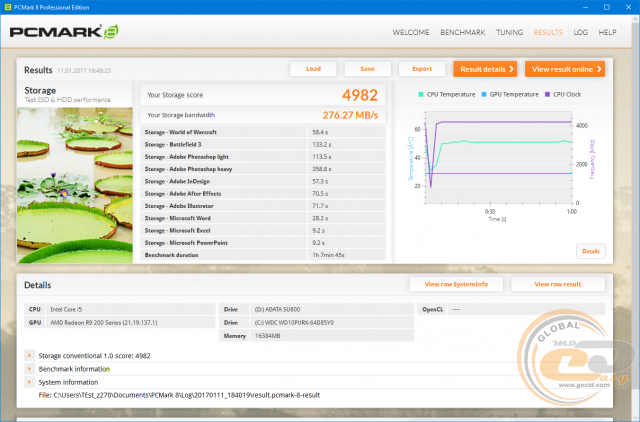The image size is (640, 422).
Task: Switch to the RESULTS tab
Action: [548, 32]
